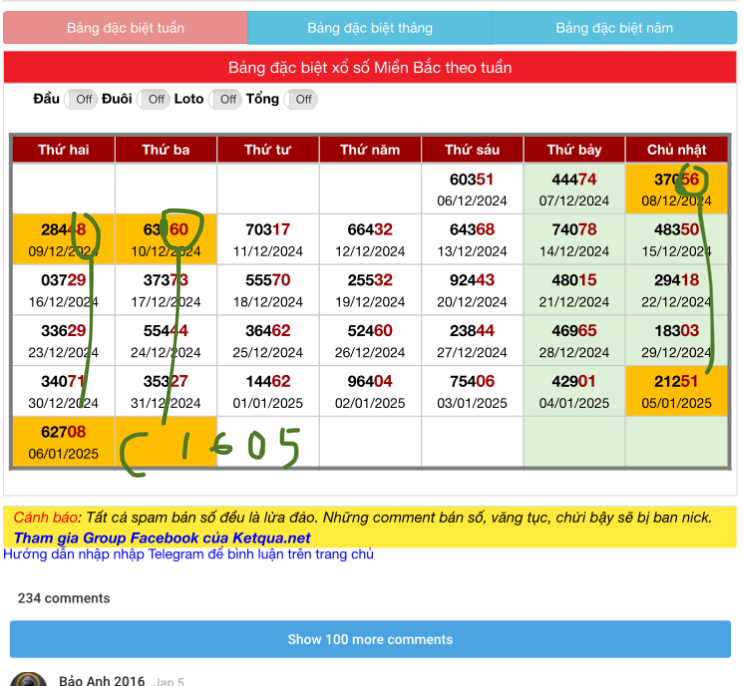Click the Thứ hai column header
Screen dimensions: 743x686
tap(63, 150)
